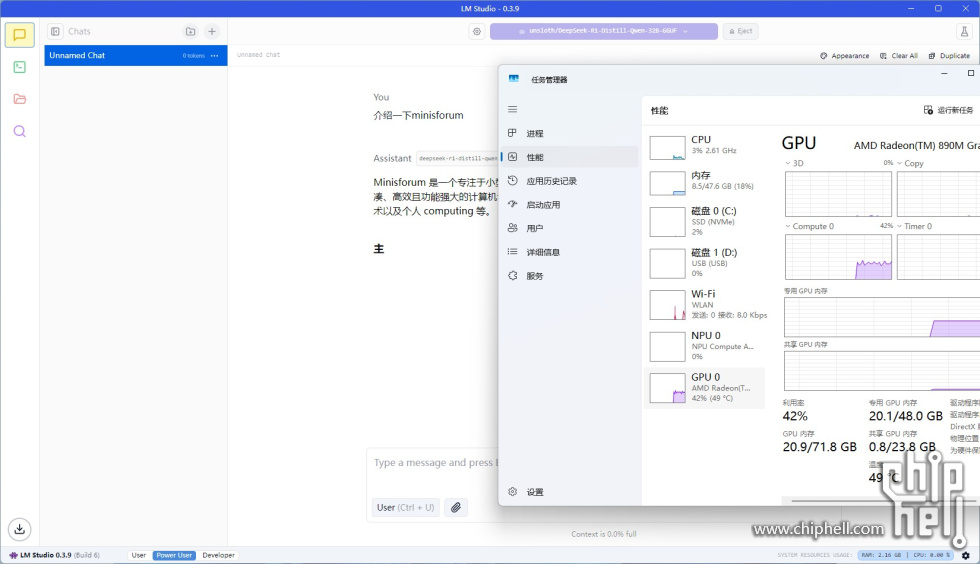This screenshot has height=564, width=980.
Task: Change message role with User (Ctrl + U) button
Action: [406, 508]
